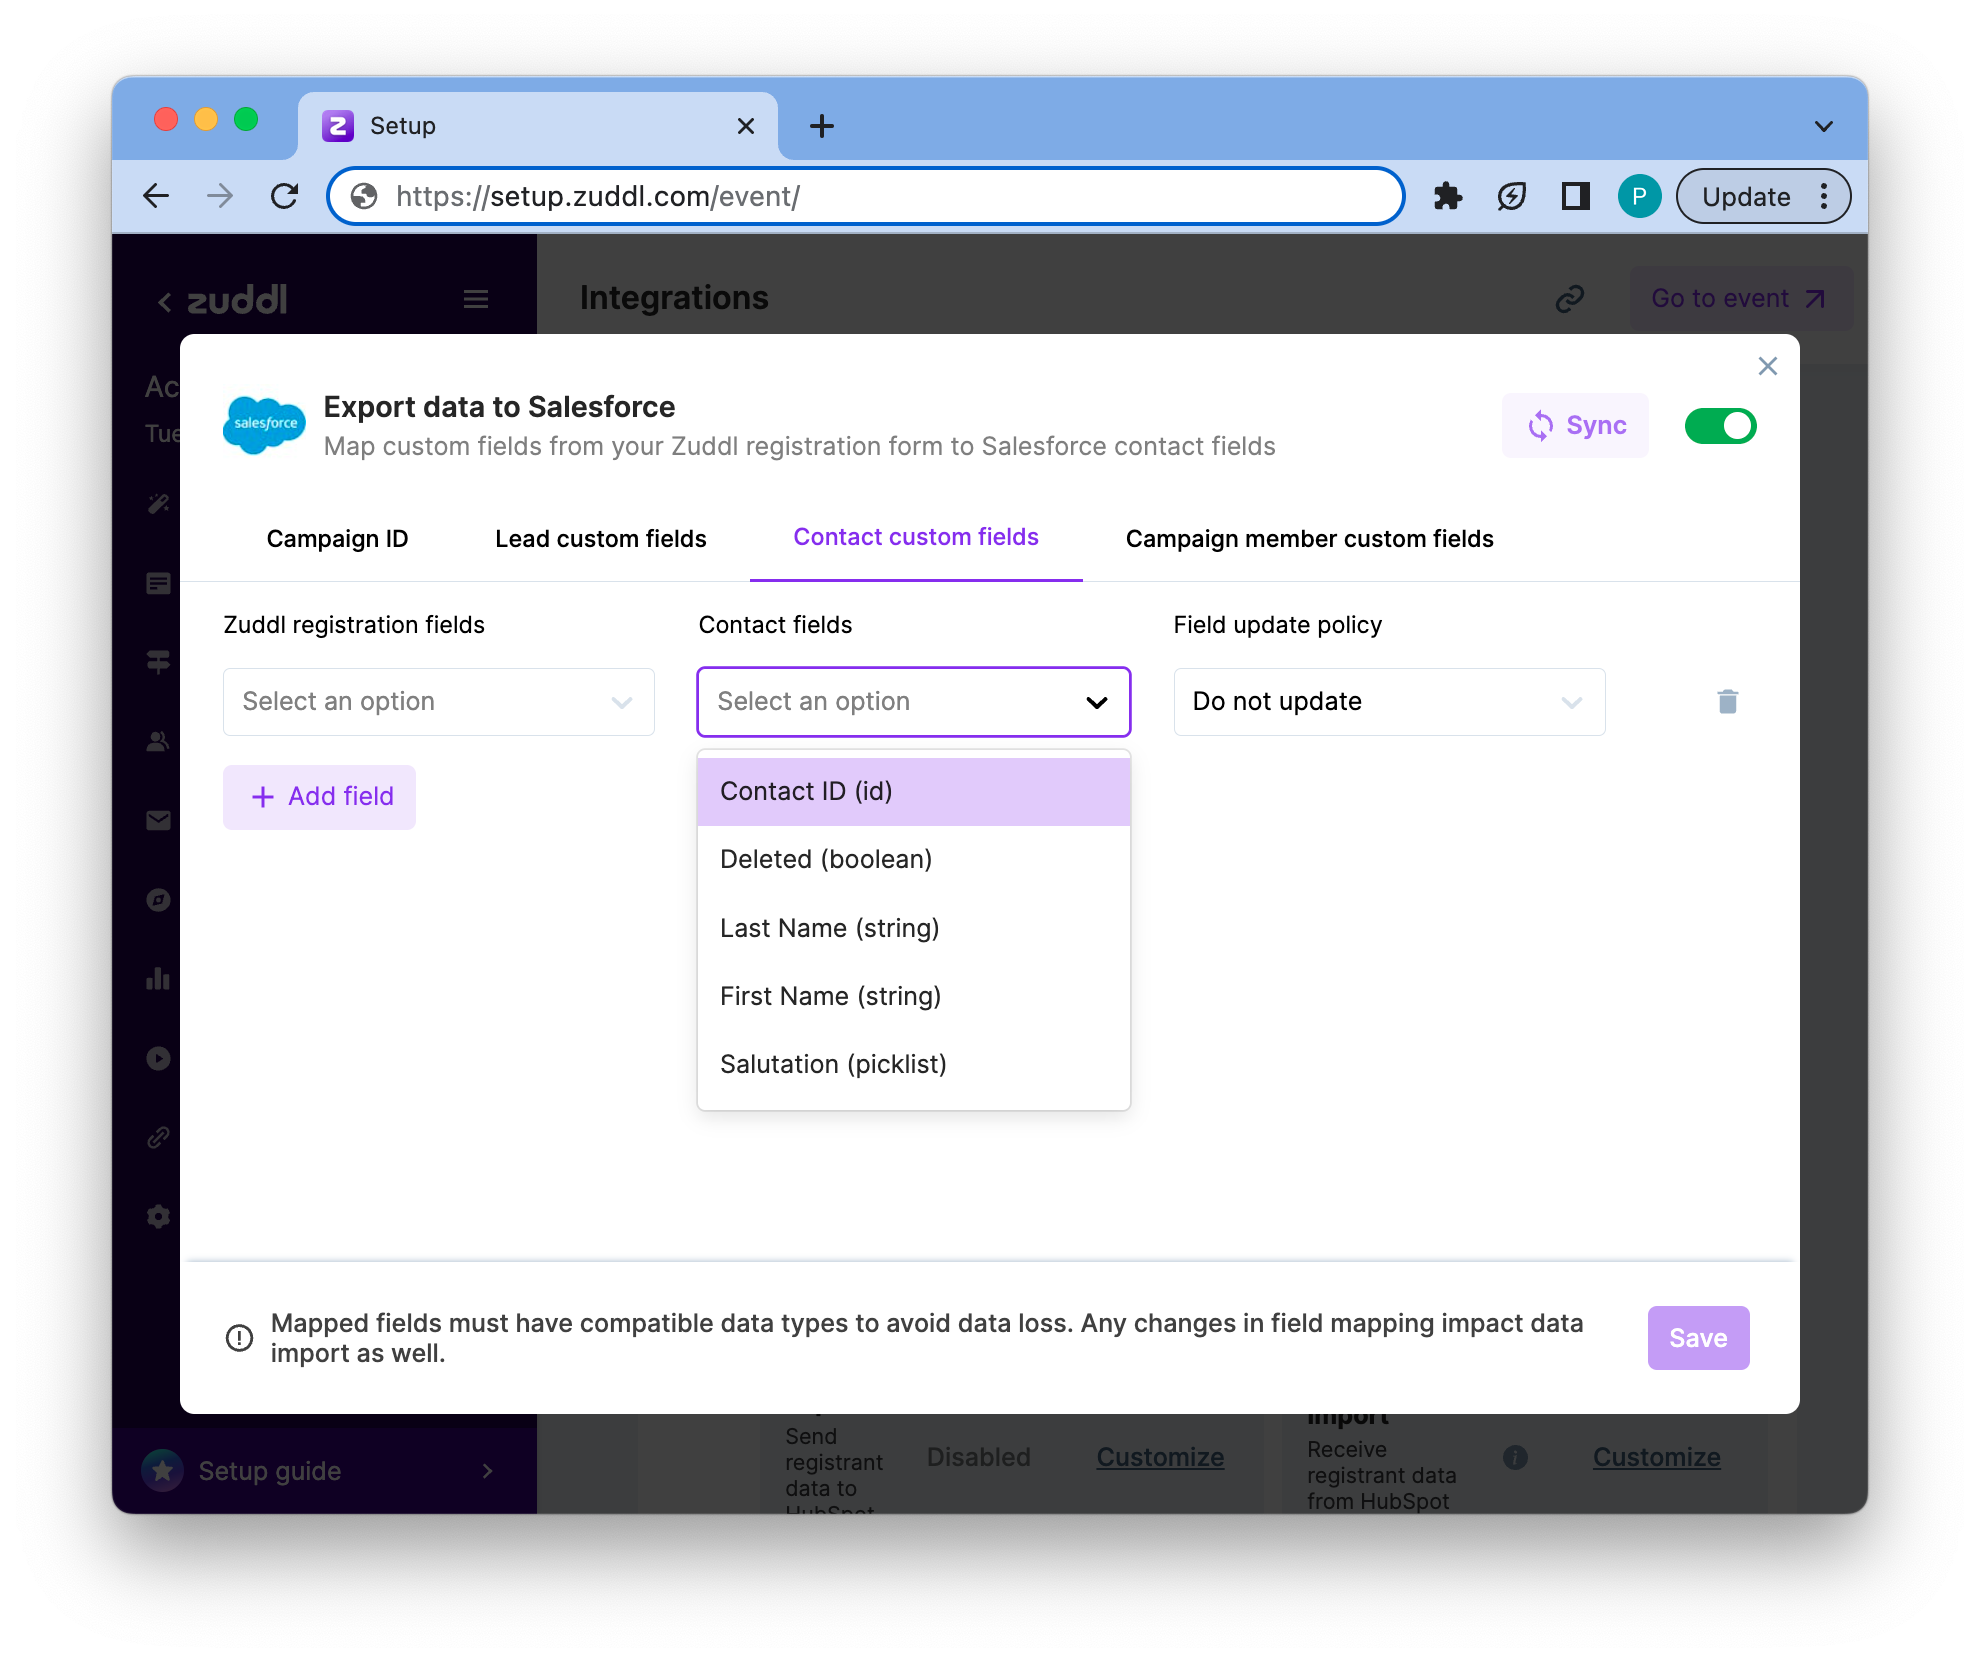
Task: Select the Contact custom fields tab
Action: point(915,537)
